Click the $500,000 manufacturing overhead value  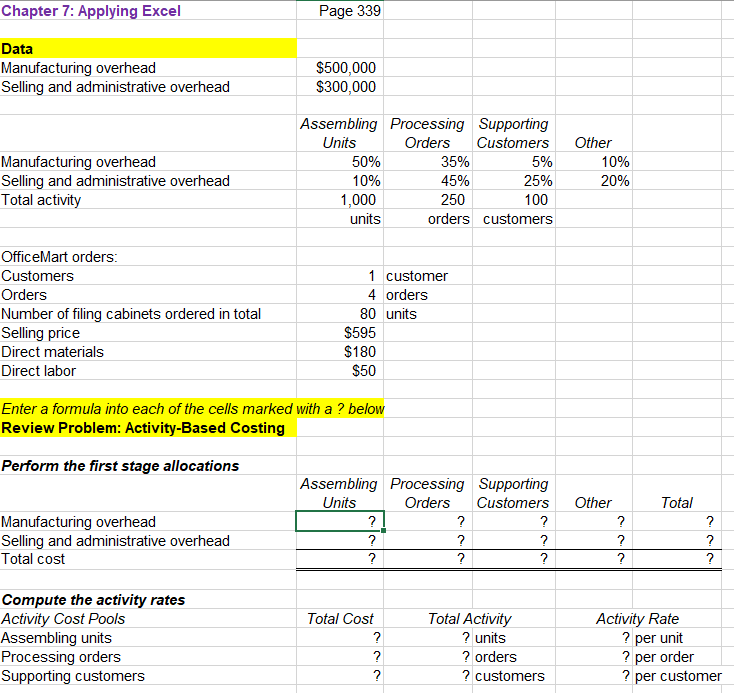[340, 68]
